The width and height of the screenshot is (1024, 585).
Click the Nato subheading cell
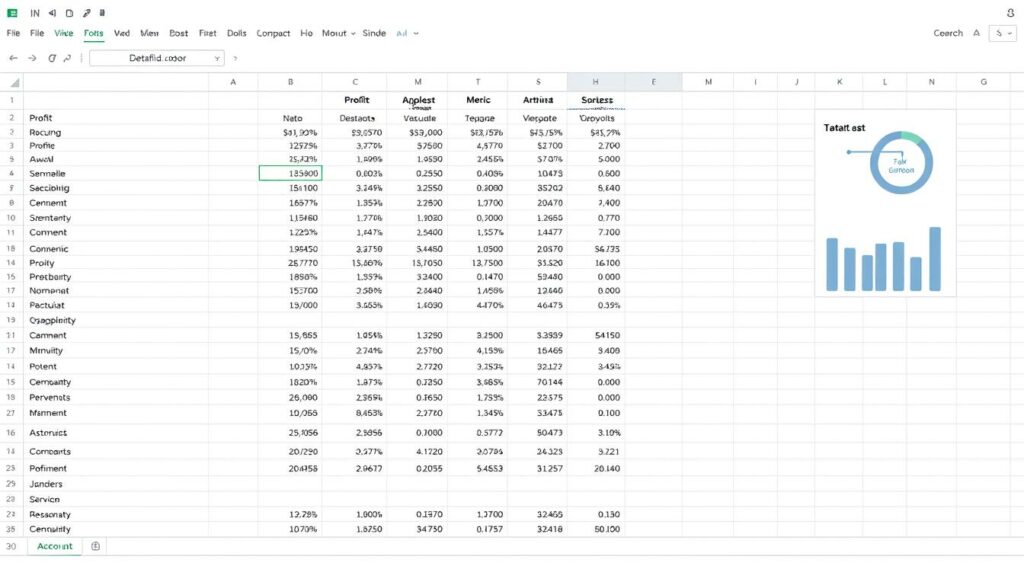click(293, 118)
